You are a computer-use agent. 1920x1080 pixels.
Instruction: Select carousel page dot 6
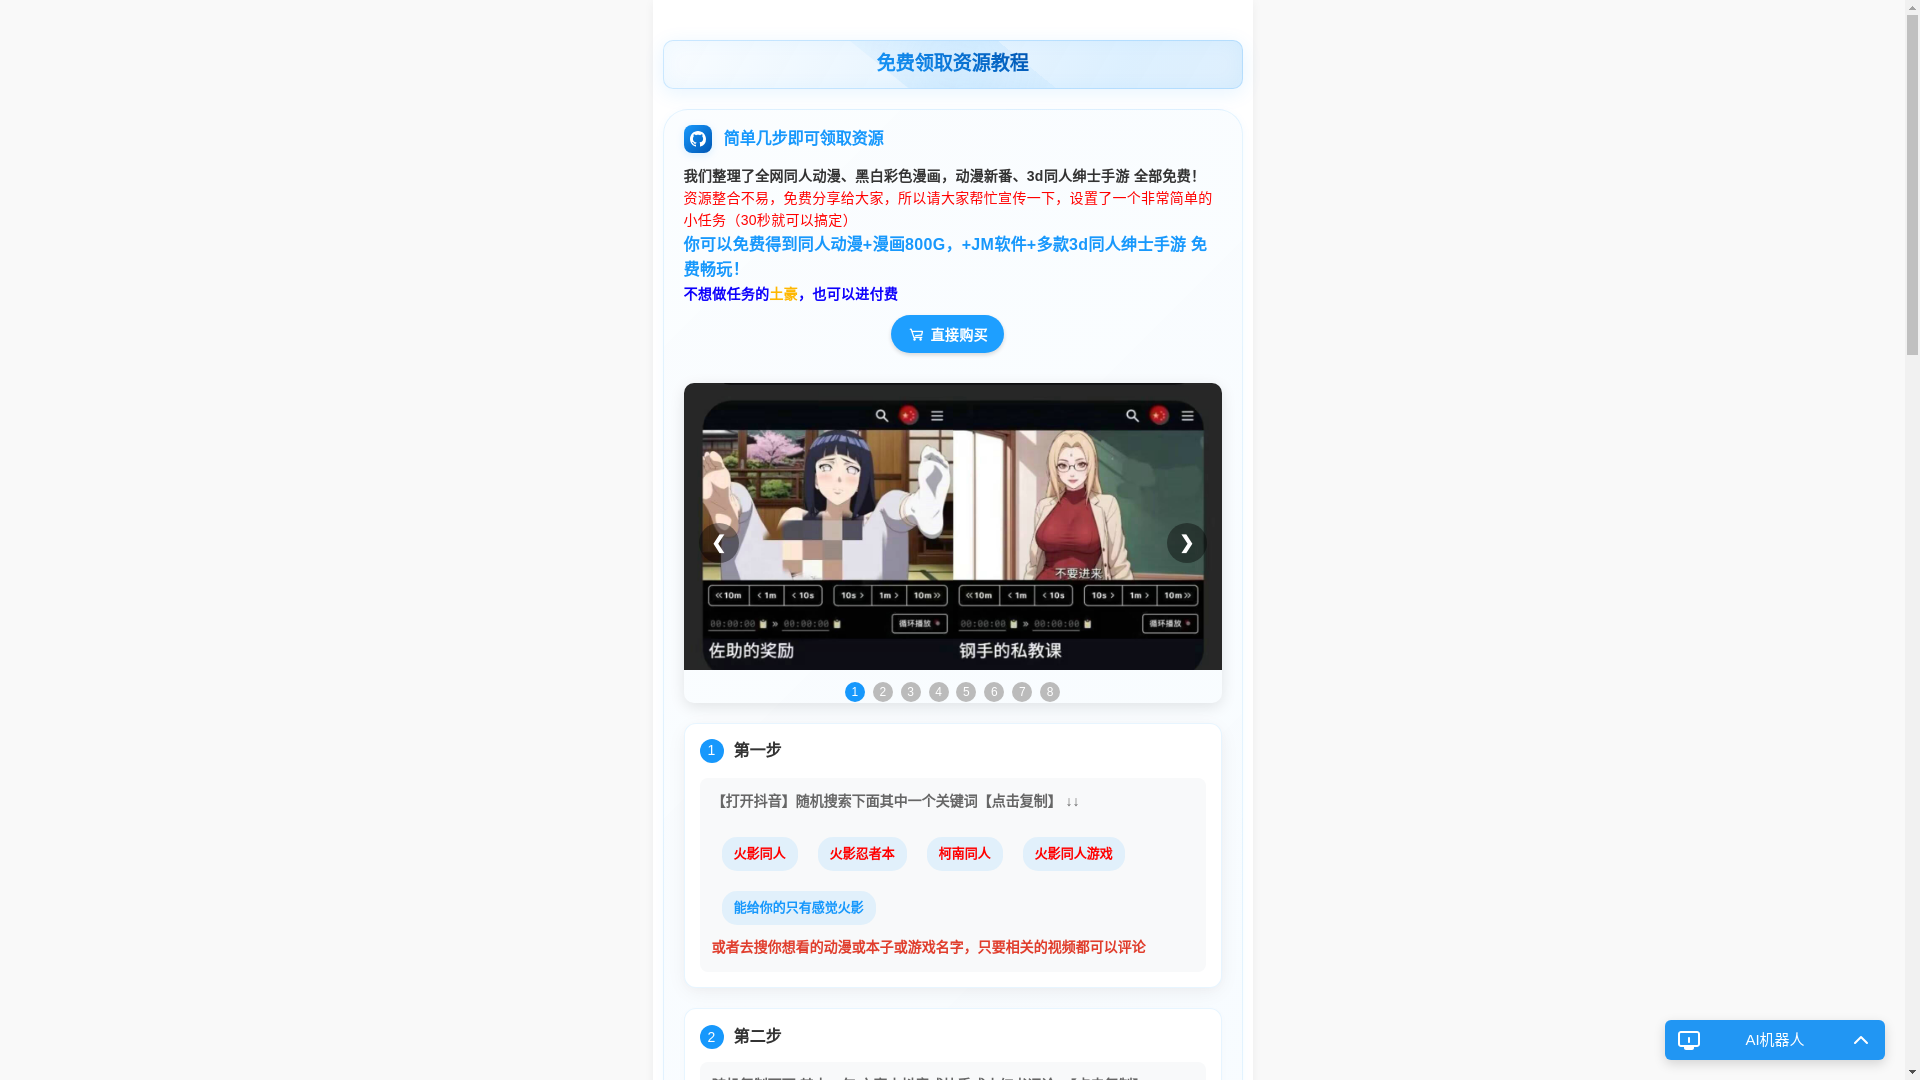tap(994, 692)
